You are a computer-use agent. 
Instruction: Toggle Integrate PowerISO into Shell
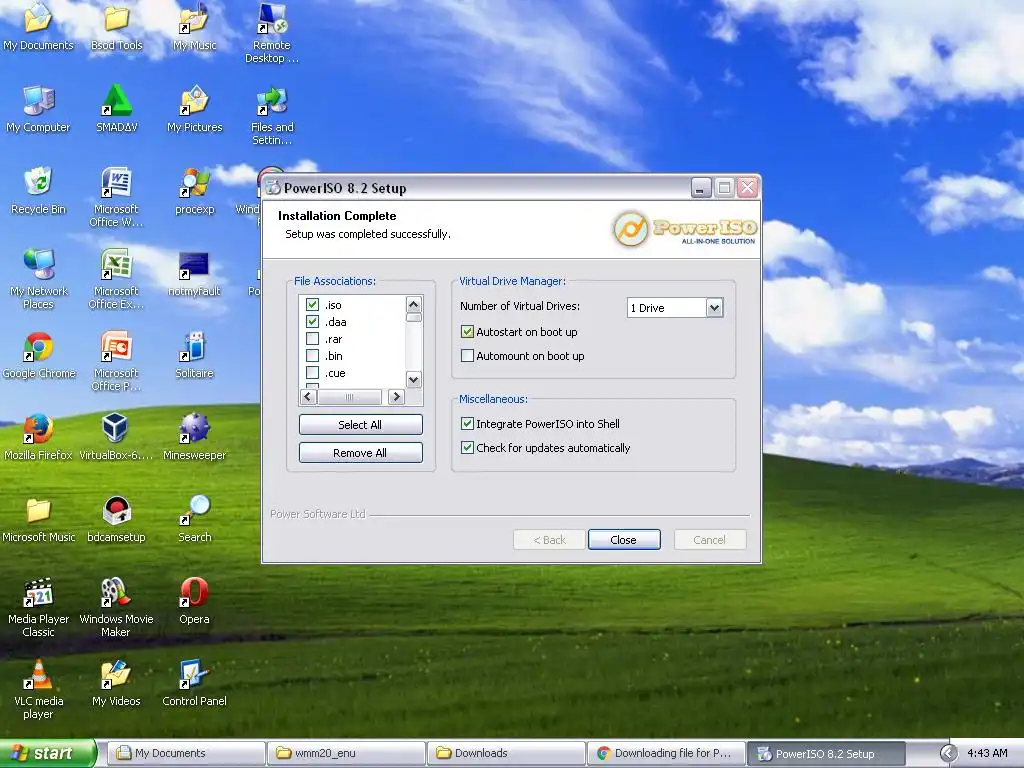click(467, 424)
